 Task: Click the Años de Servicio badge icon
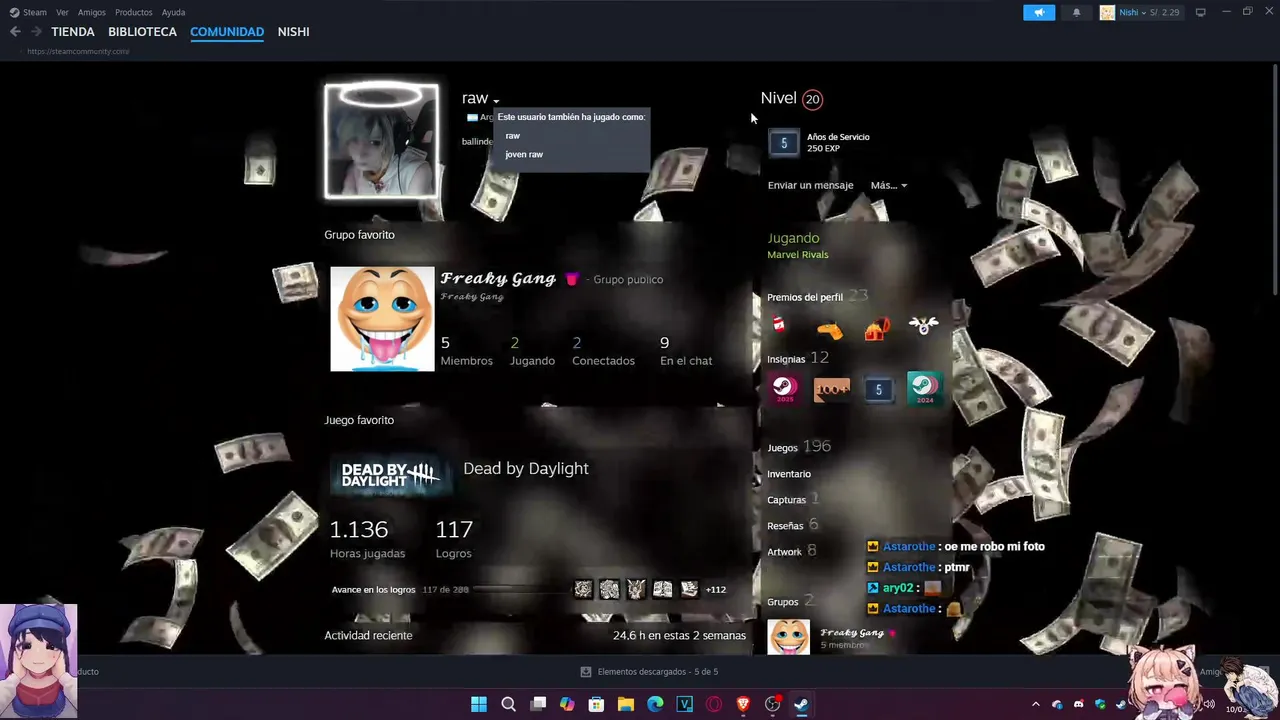(784, 143)
